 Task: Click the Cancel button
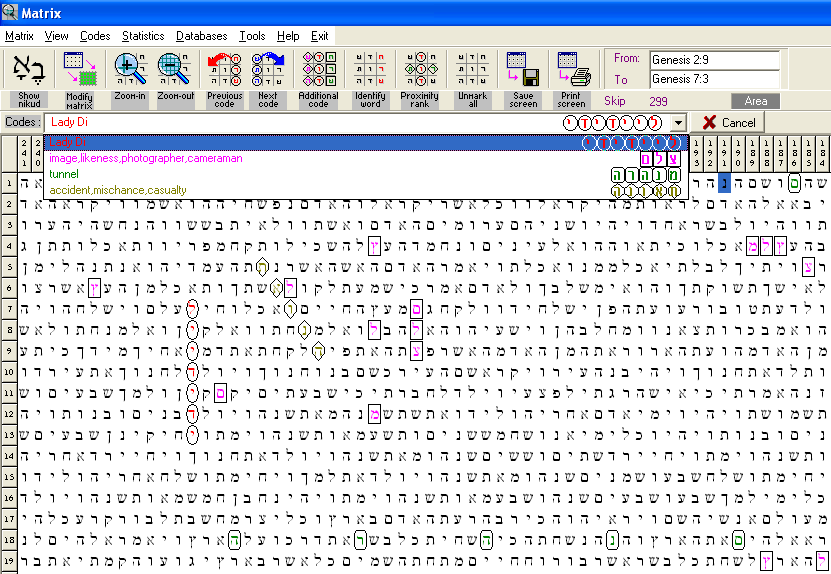tap(729, 122)
